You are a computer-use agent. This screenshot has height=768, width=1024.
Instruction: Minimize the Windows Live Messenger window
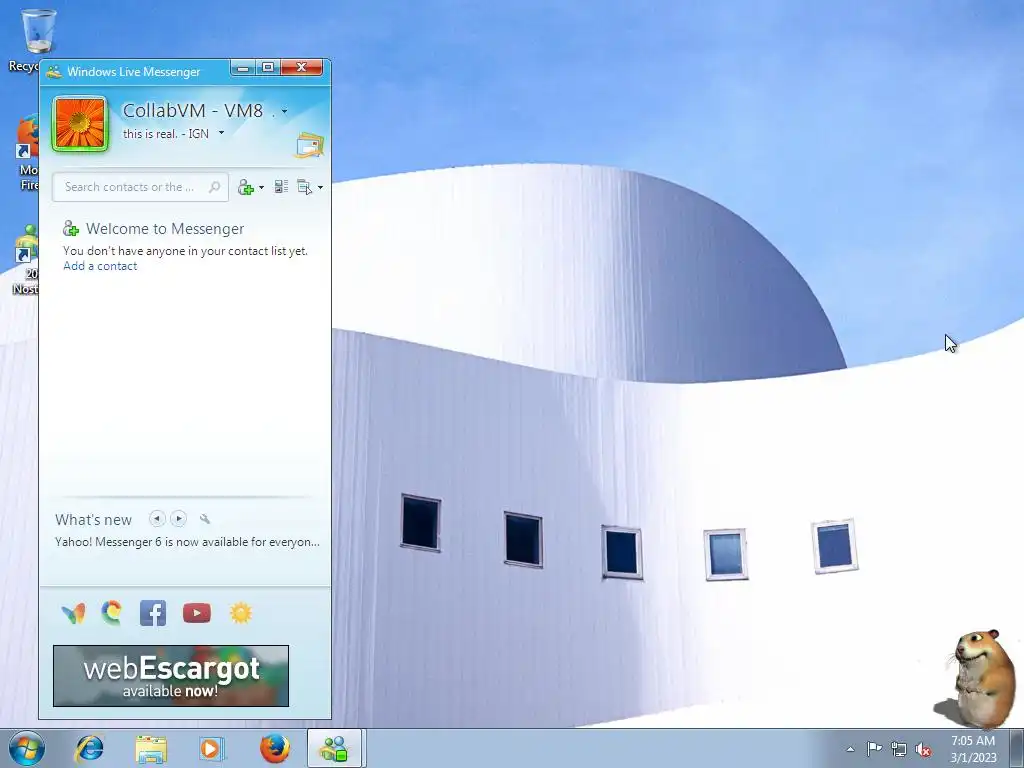tap(242, 68)
